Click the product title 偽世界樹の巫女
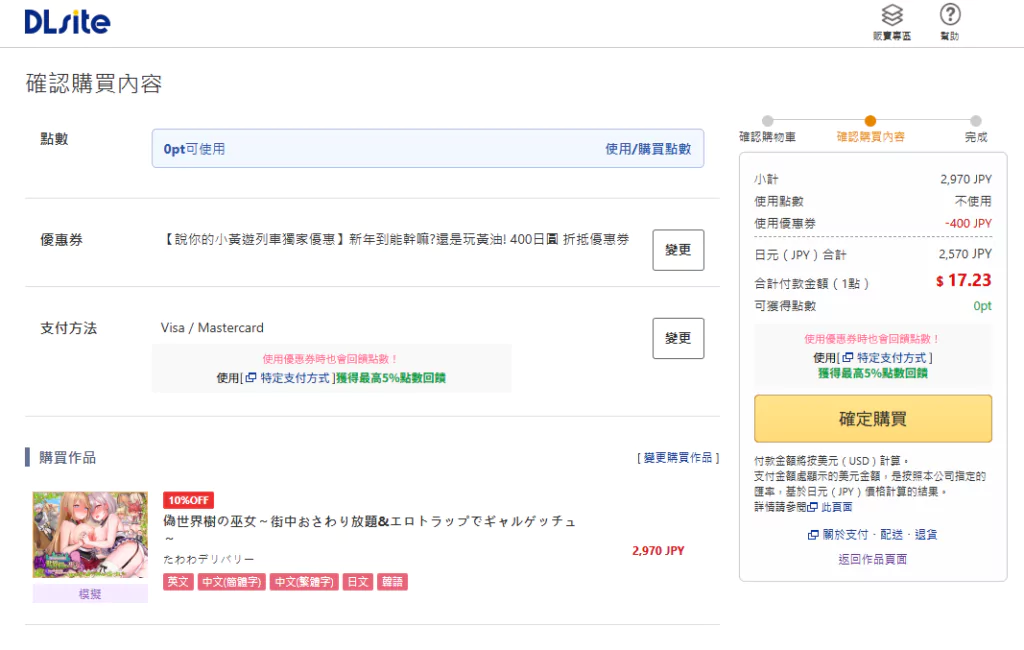1024x650 pixels. point(369,522)
